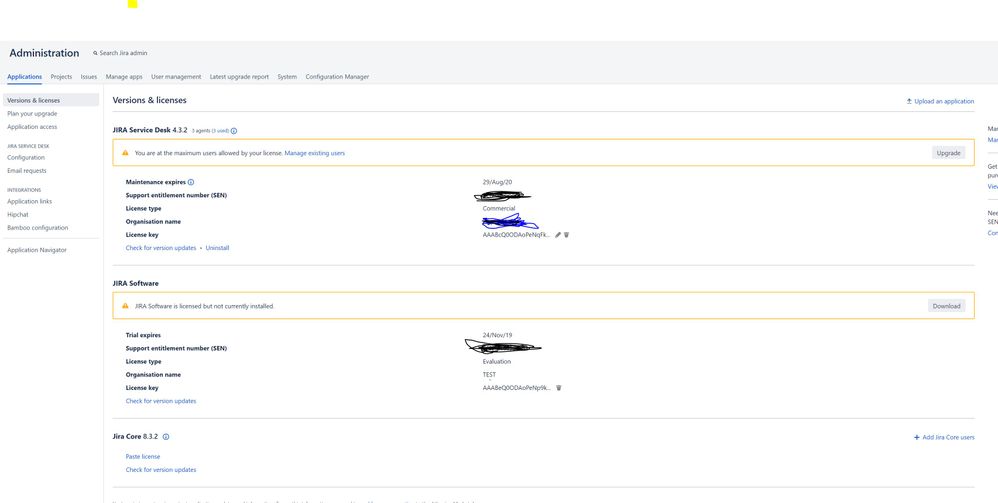Check for version updates under Service Desk

[x=161, y=248]
